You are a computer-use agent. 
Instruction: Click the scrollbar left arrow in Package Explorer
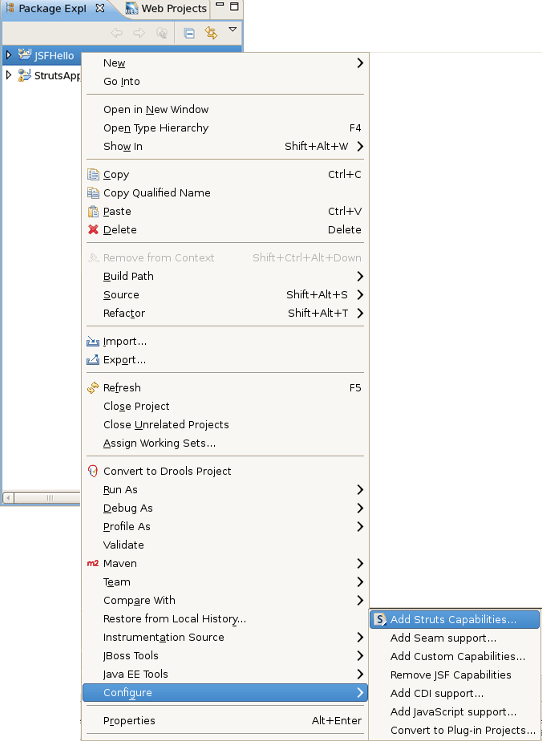click(x=8, y=498)
